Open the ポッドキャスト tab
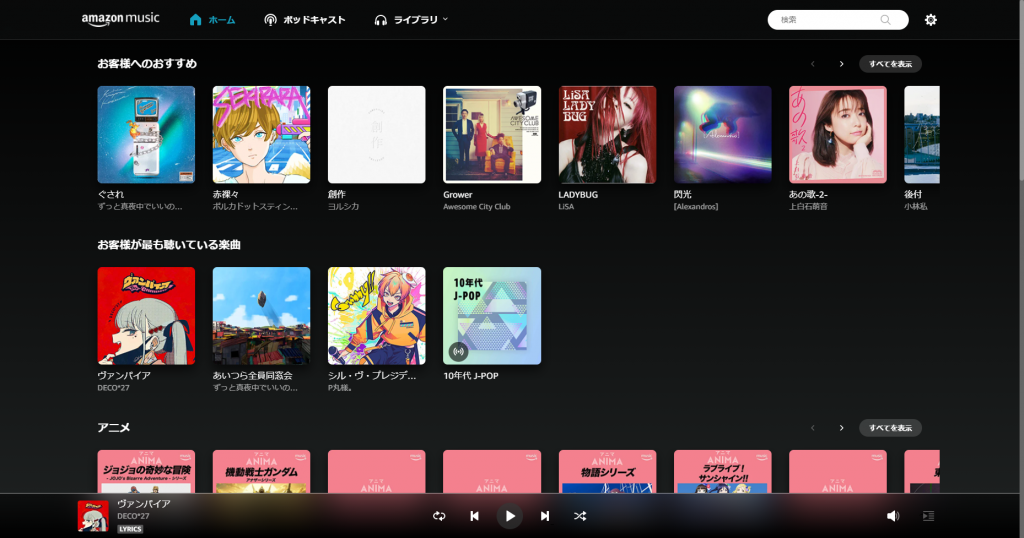This screenshot has height=538, width=1024. (305, 20)
